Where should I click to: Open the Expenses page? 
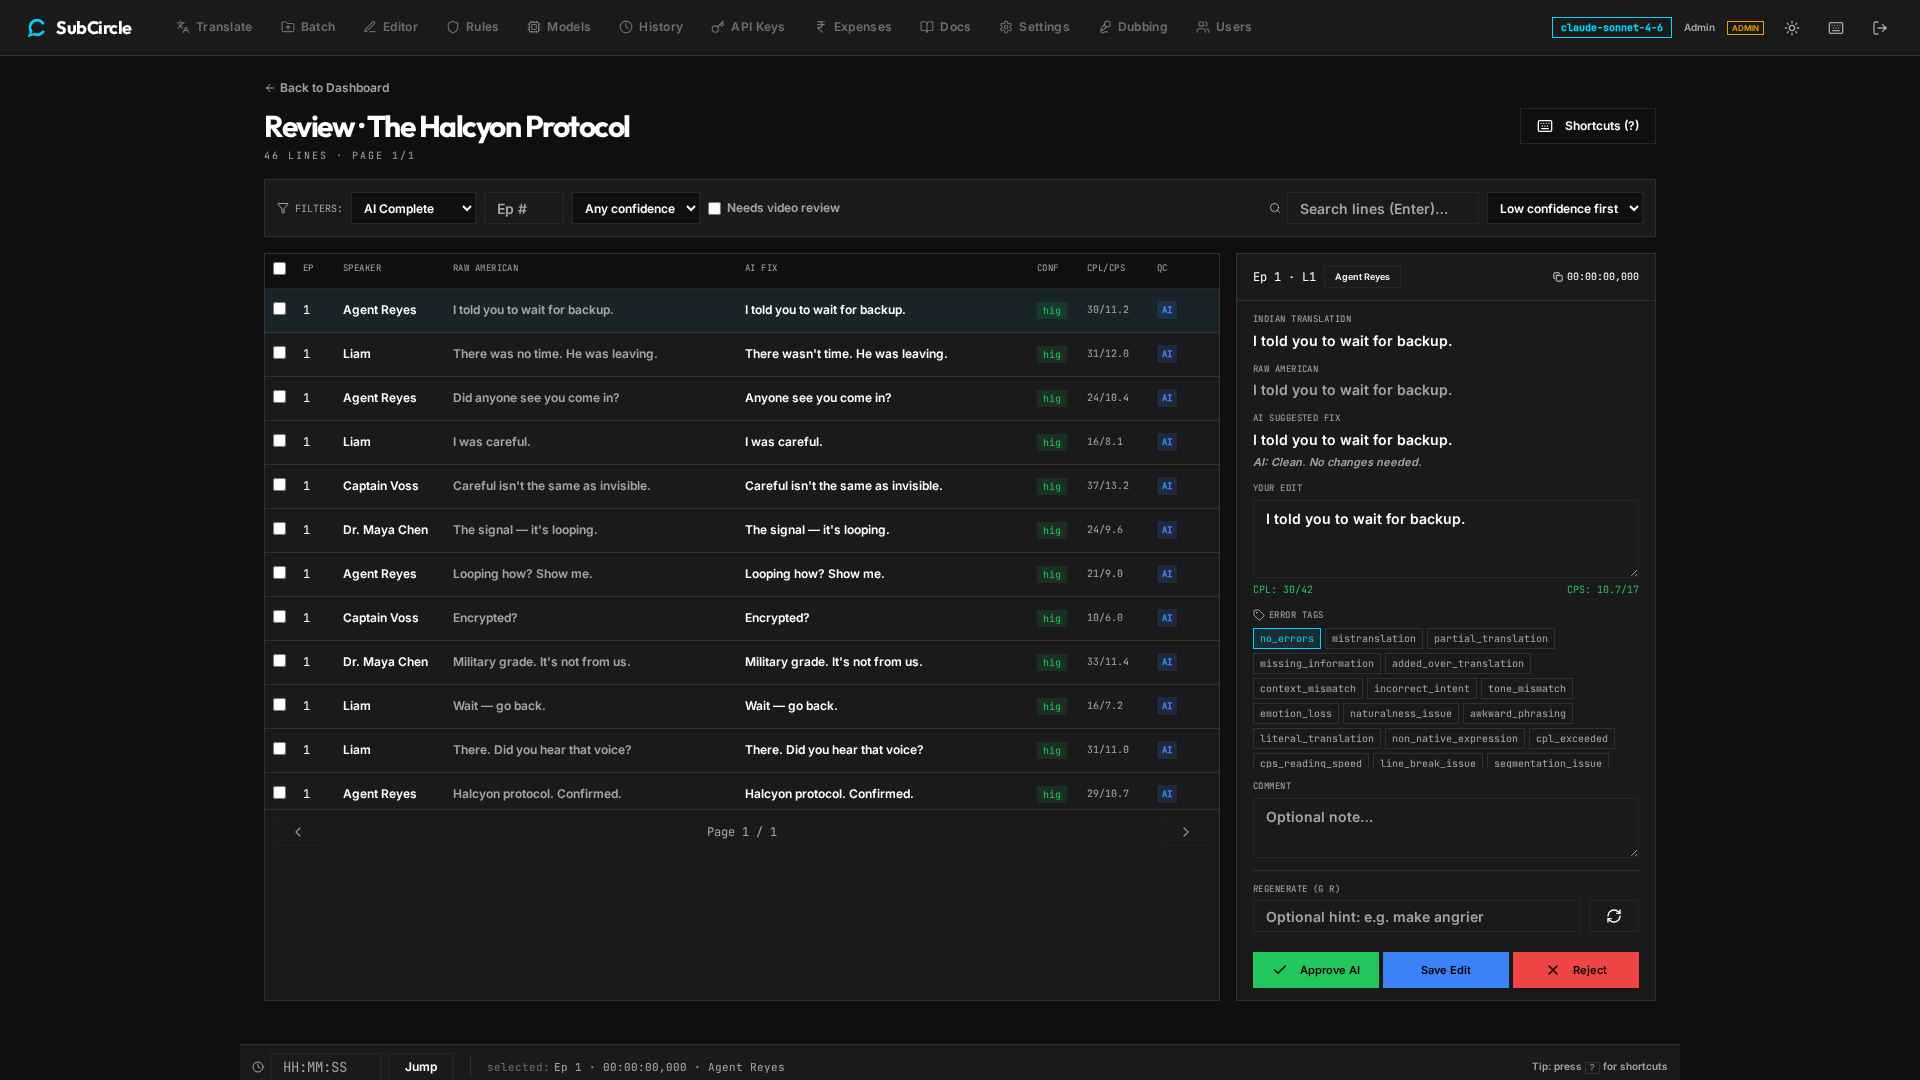tap(853, 27)
